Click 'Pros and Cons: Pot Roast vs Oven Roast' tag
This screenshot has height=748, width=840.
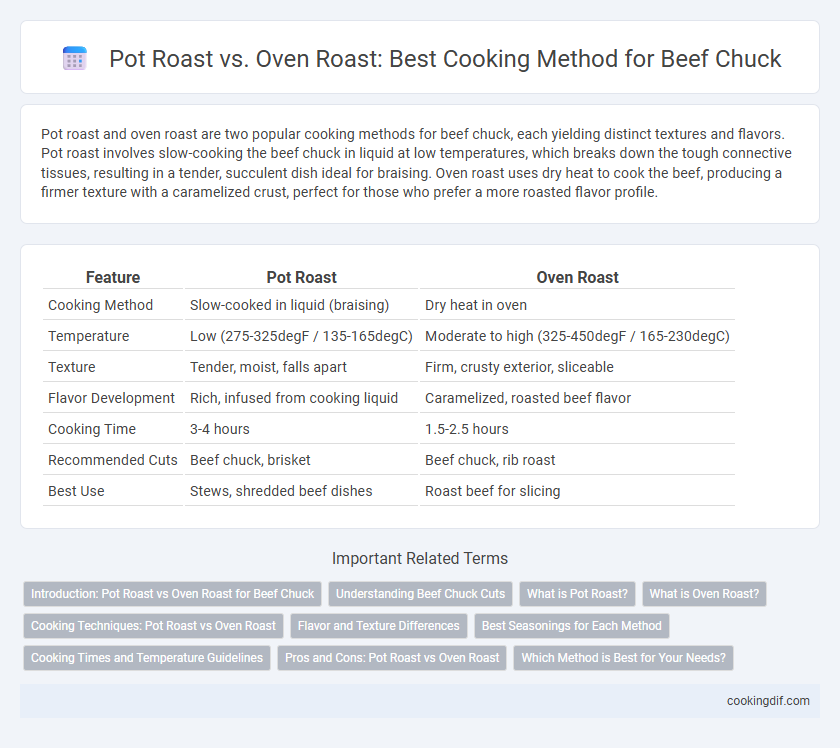point(392,657)
